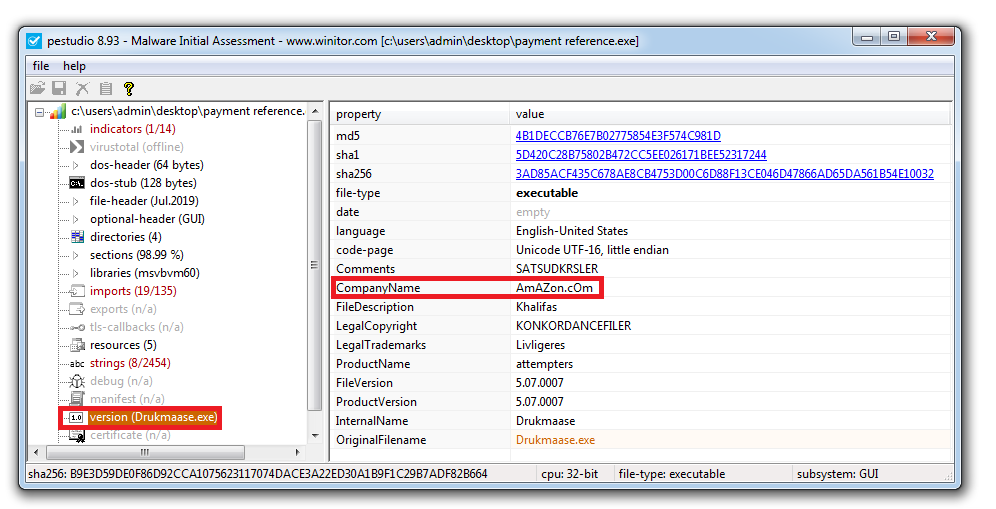Select strings (8/2454) tree item
Image resolution: width=996 pixels, height=509 pixels.
[x=130, y=363]
